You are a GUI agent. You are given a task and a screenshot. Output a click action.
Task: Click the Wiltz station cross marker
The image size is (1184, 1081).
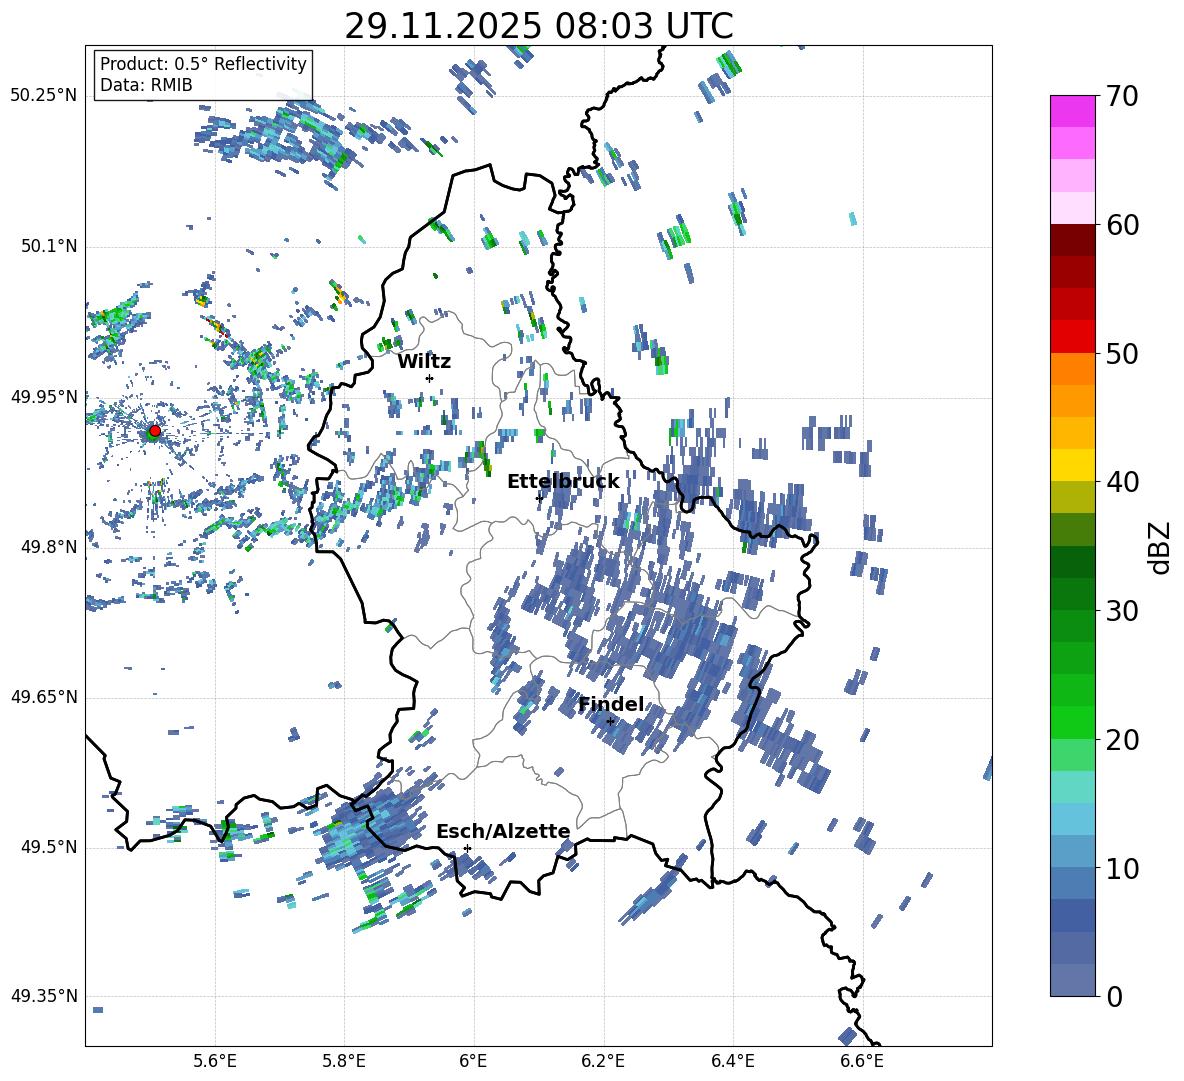[429, 378]
